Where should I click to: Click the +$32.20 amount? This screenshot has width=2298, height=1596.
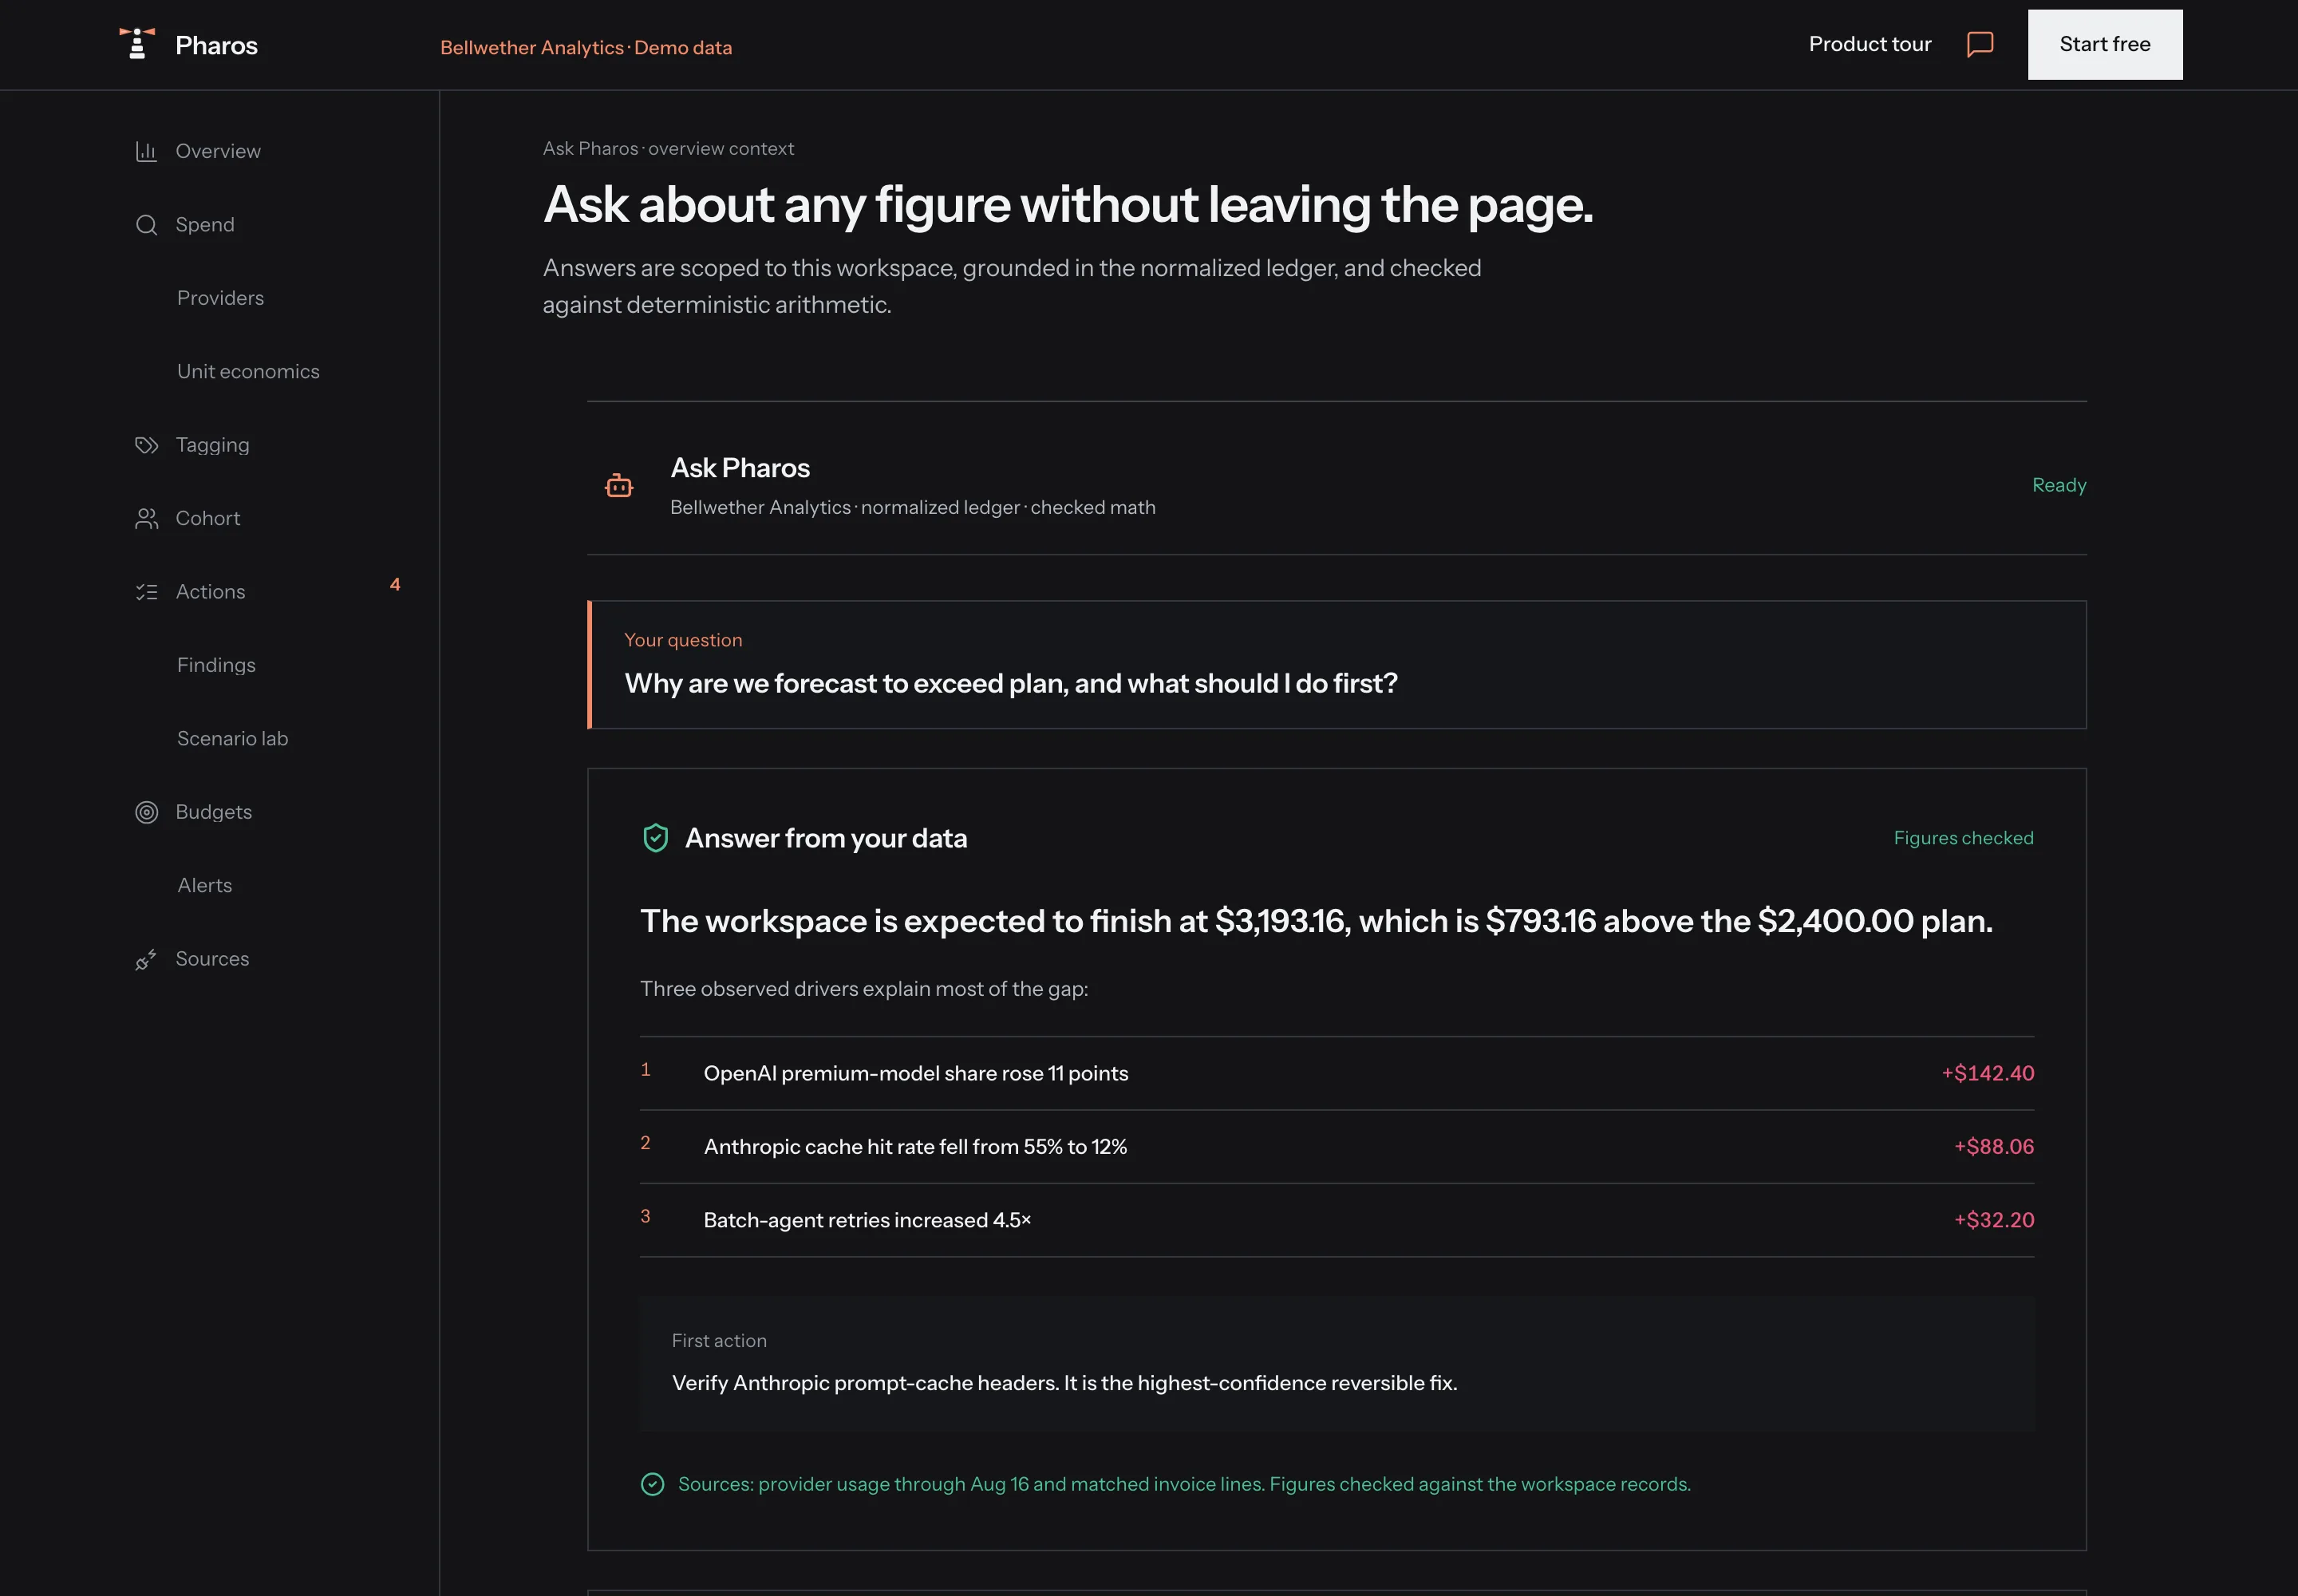coord(1993,1220)
